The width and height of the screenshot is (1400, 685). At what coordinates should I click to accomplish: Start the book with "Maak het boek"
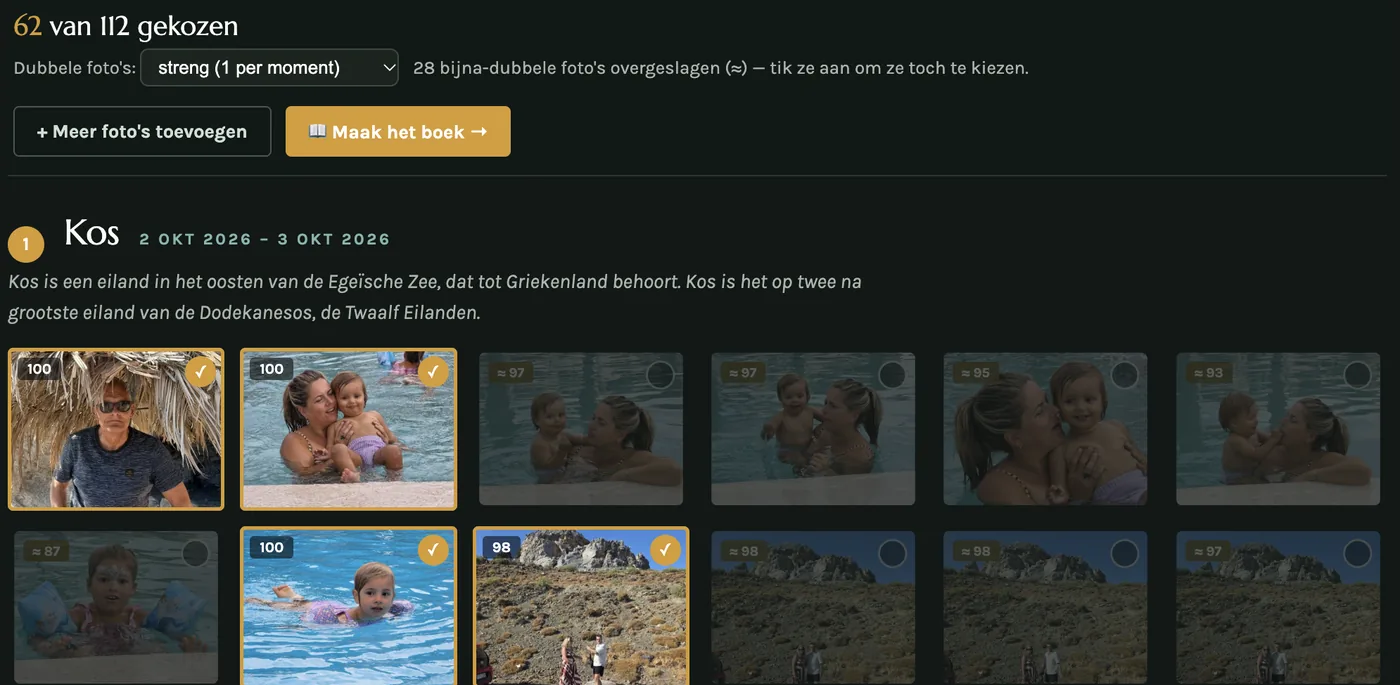click(x=398, y=132)
